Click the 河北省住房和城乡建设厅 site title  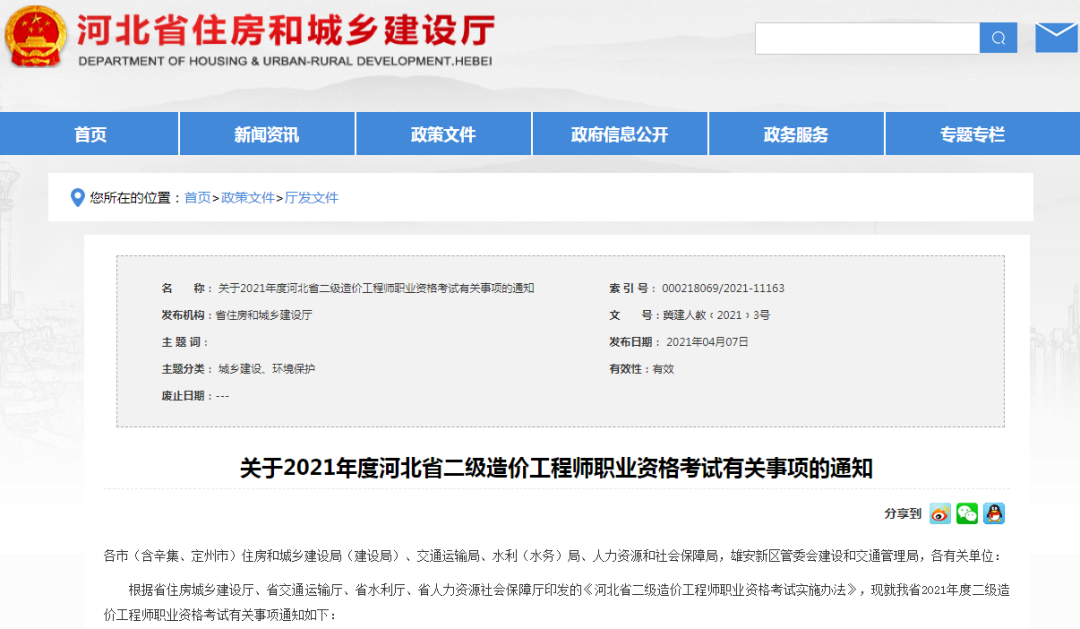pos(285,31)
